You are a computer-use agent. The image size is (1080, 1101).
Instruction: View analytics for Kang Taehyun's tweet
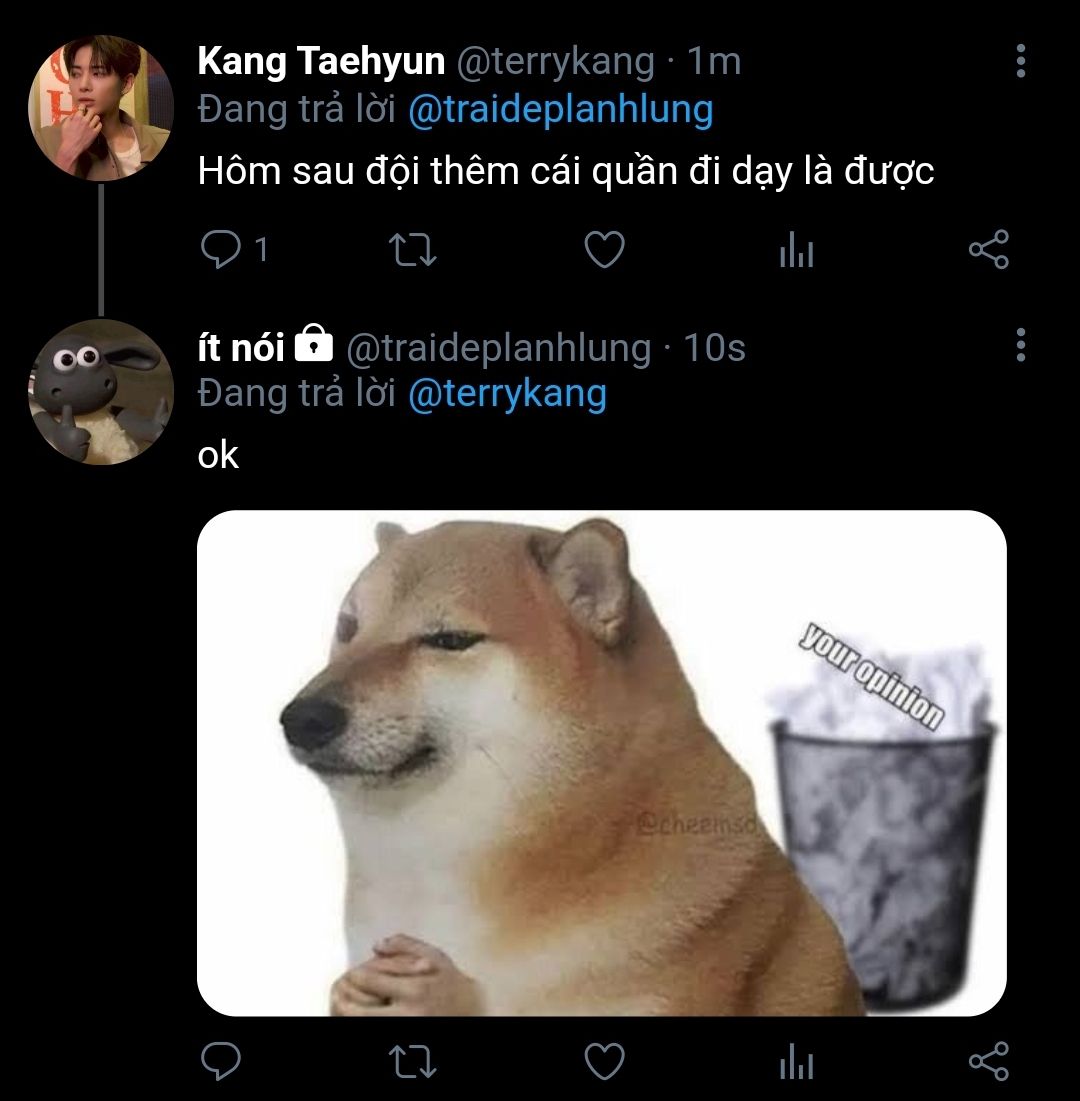click(x=796, y=251)
